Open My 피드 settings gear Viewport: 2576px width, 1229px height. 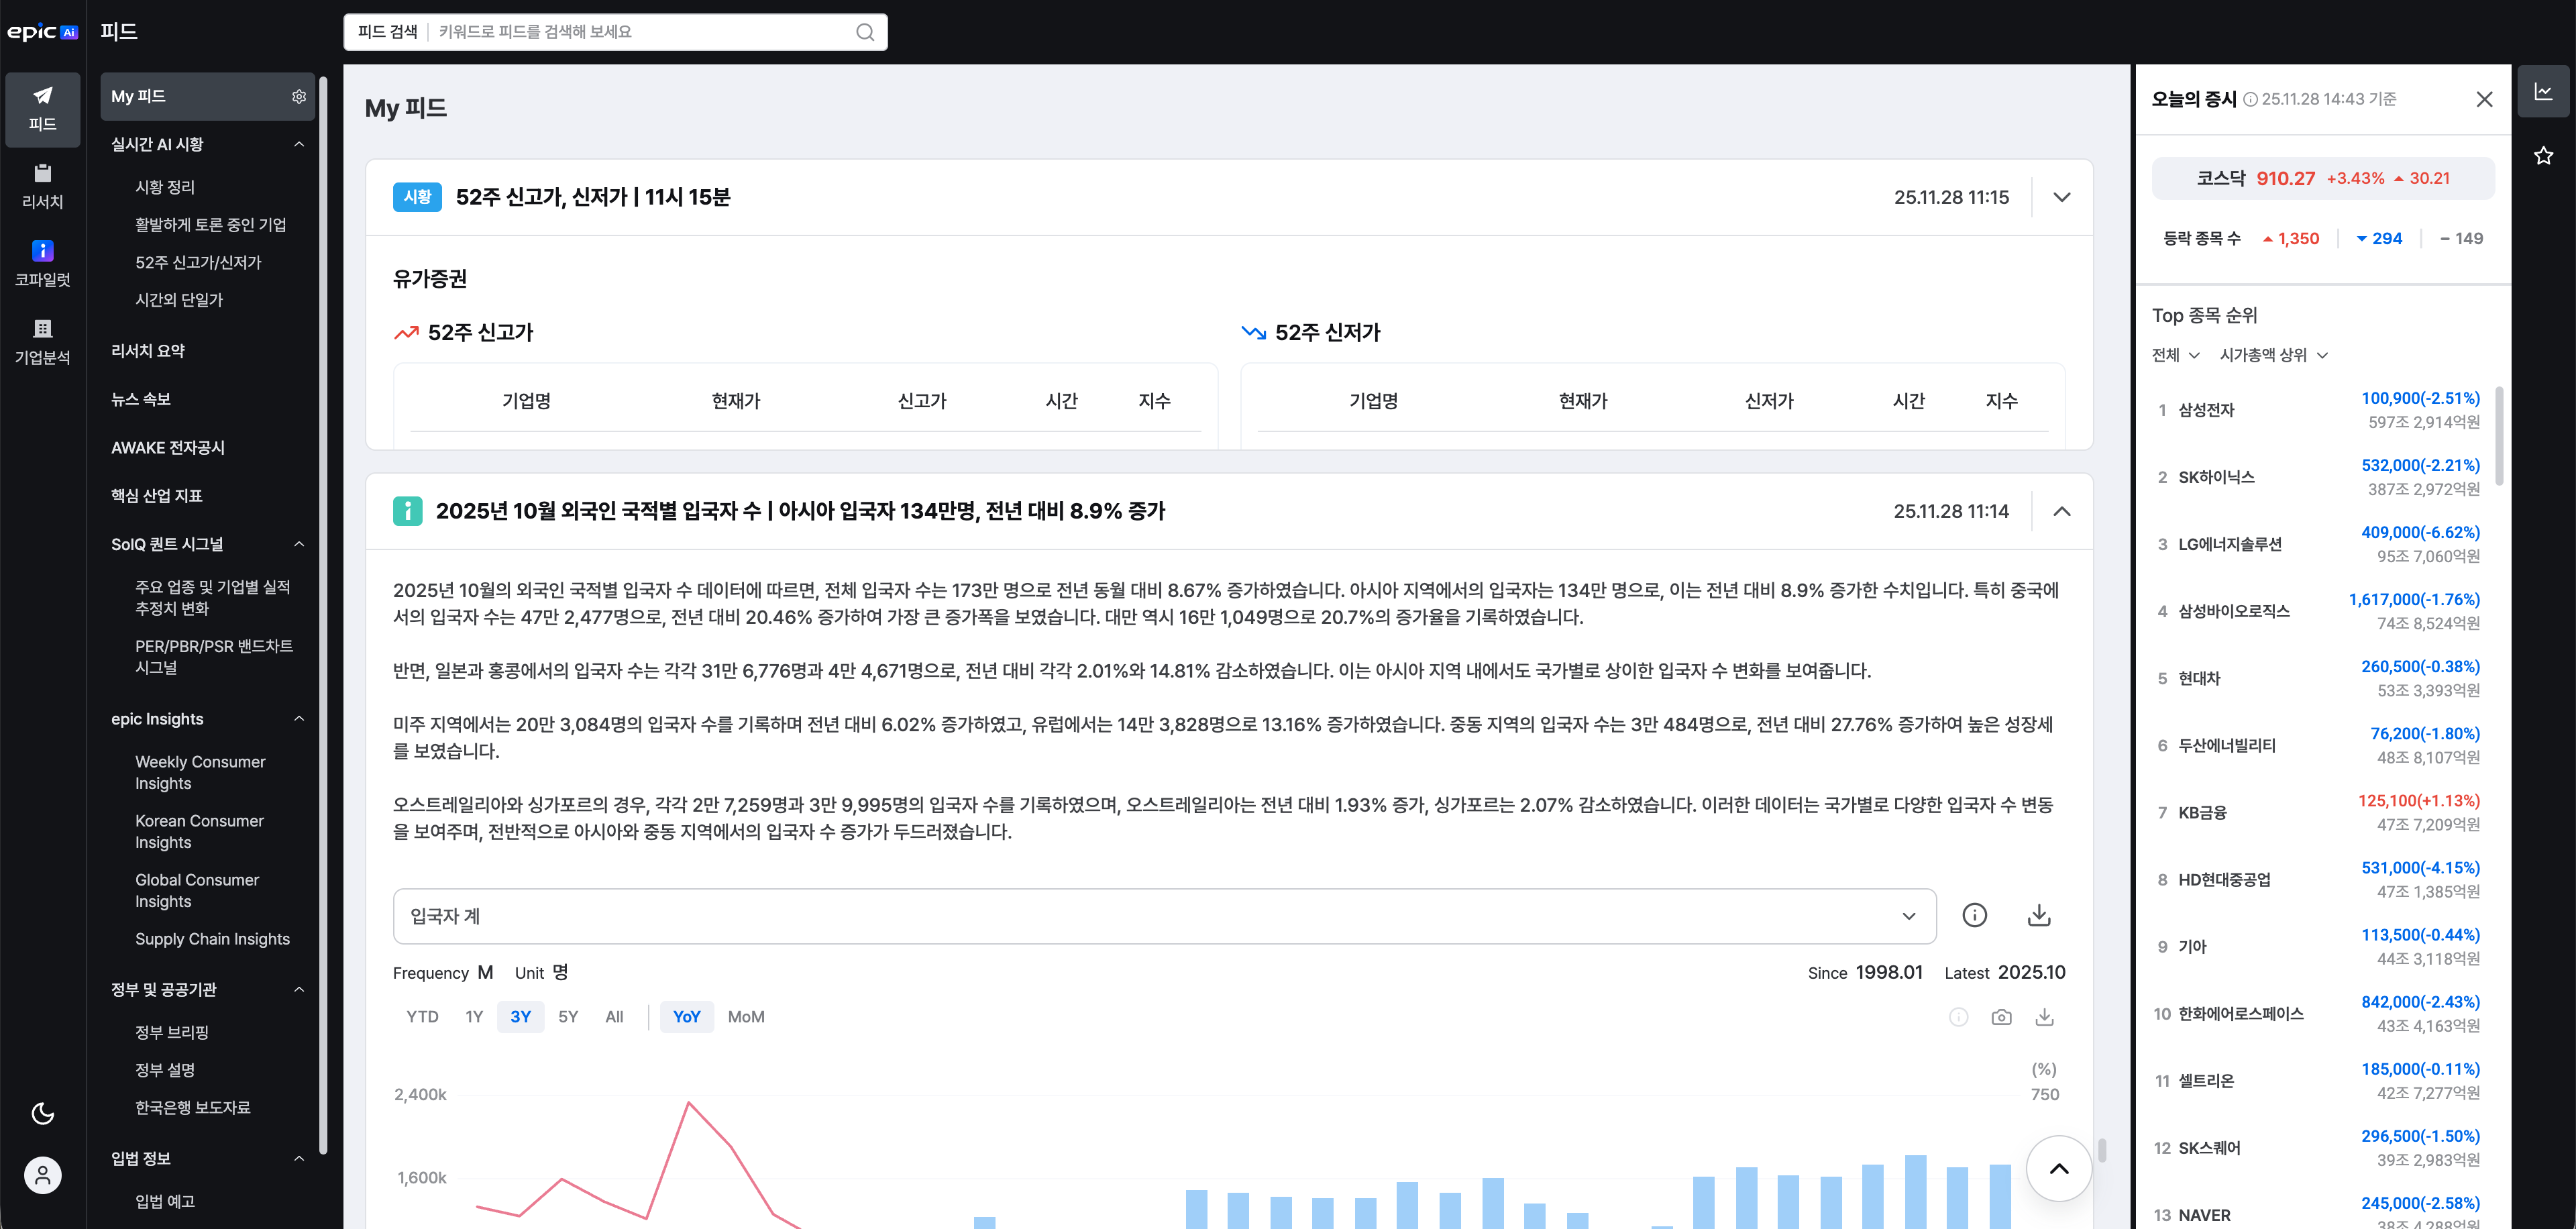[298, 96]
